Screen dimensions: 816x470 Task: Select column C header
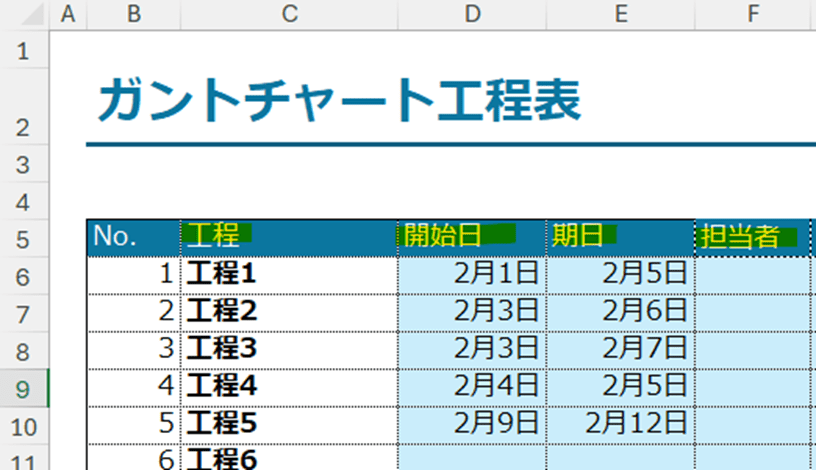point(289,14)
